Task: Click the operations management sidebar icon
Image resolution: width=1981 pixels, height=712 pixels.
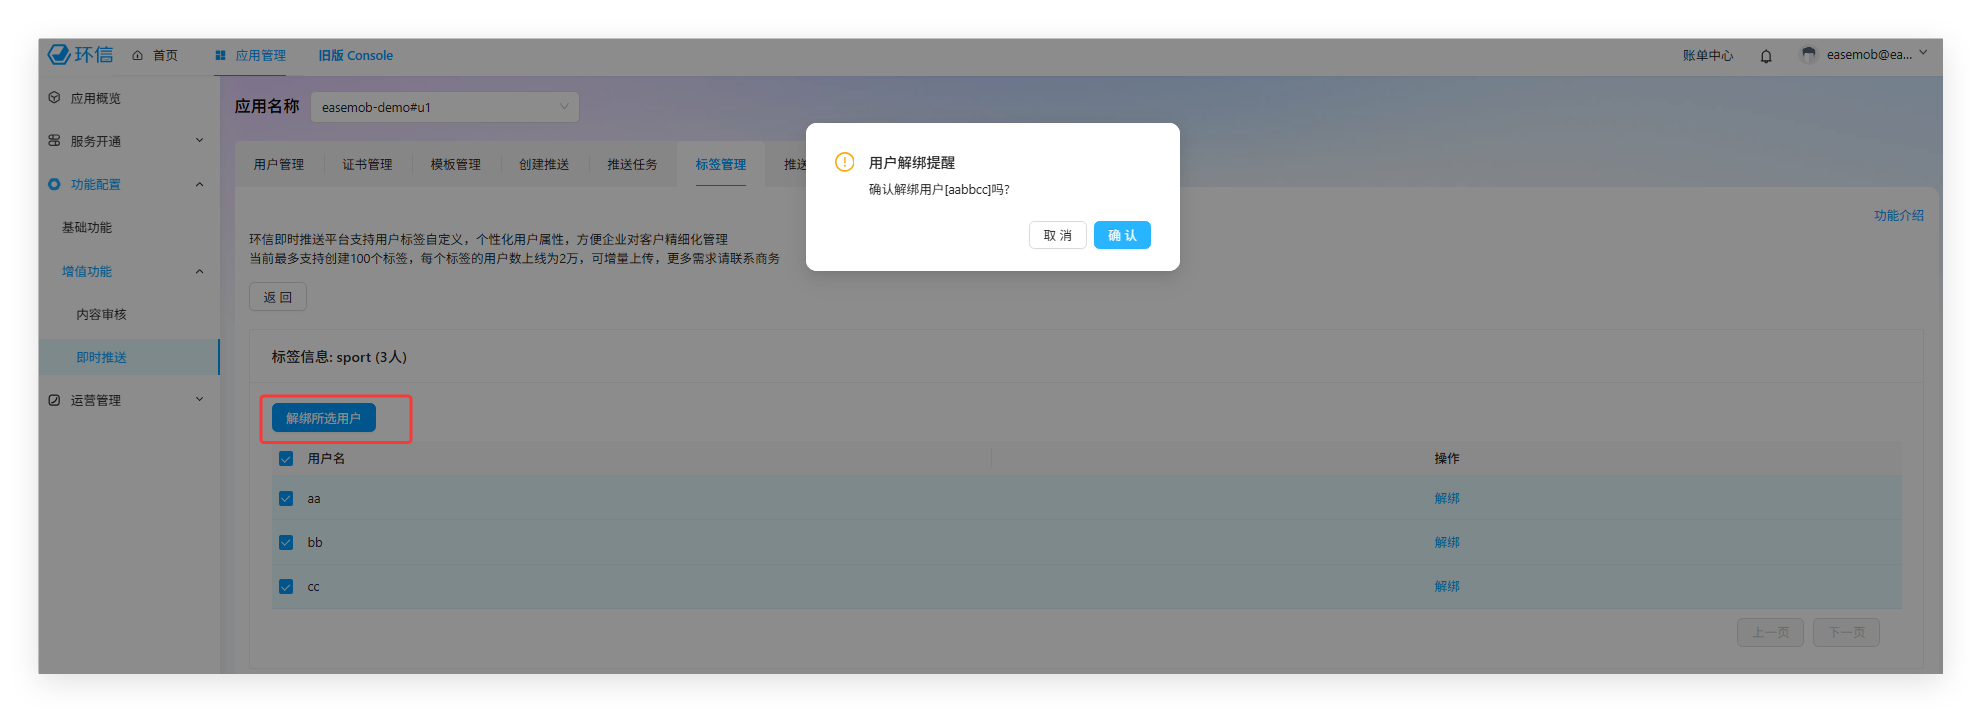Action: tap(54, 400)
